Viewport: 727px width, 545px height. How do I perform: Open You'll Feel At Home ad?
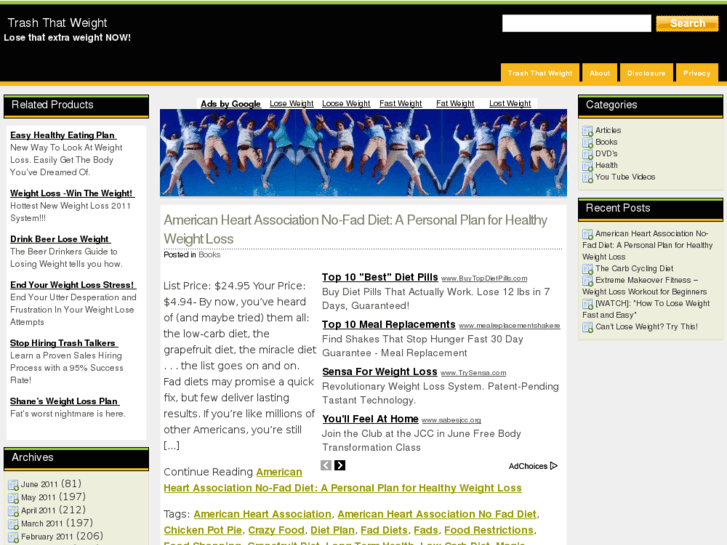point(370,419)
